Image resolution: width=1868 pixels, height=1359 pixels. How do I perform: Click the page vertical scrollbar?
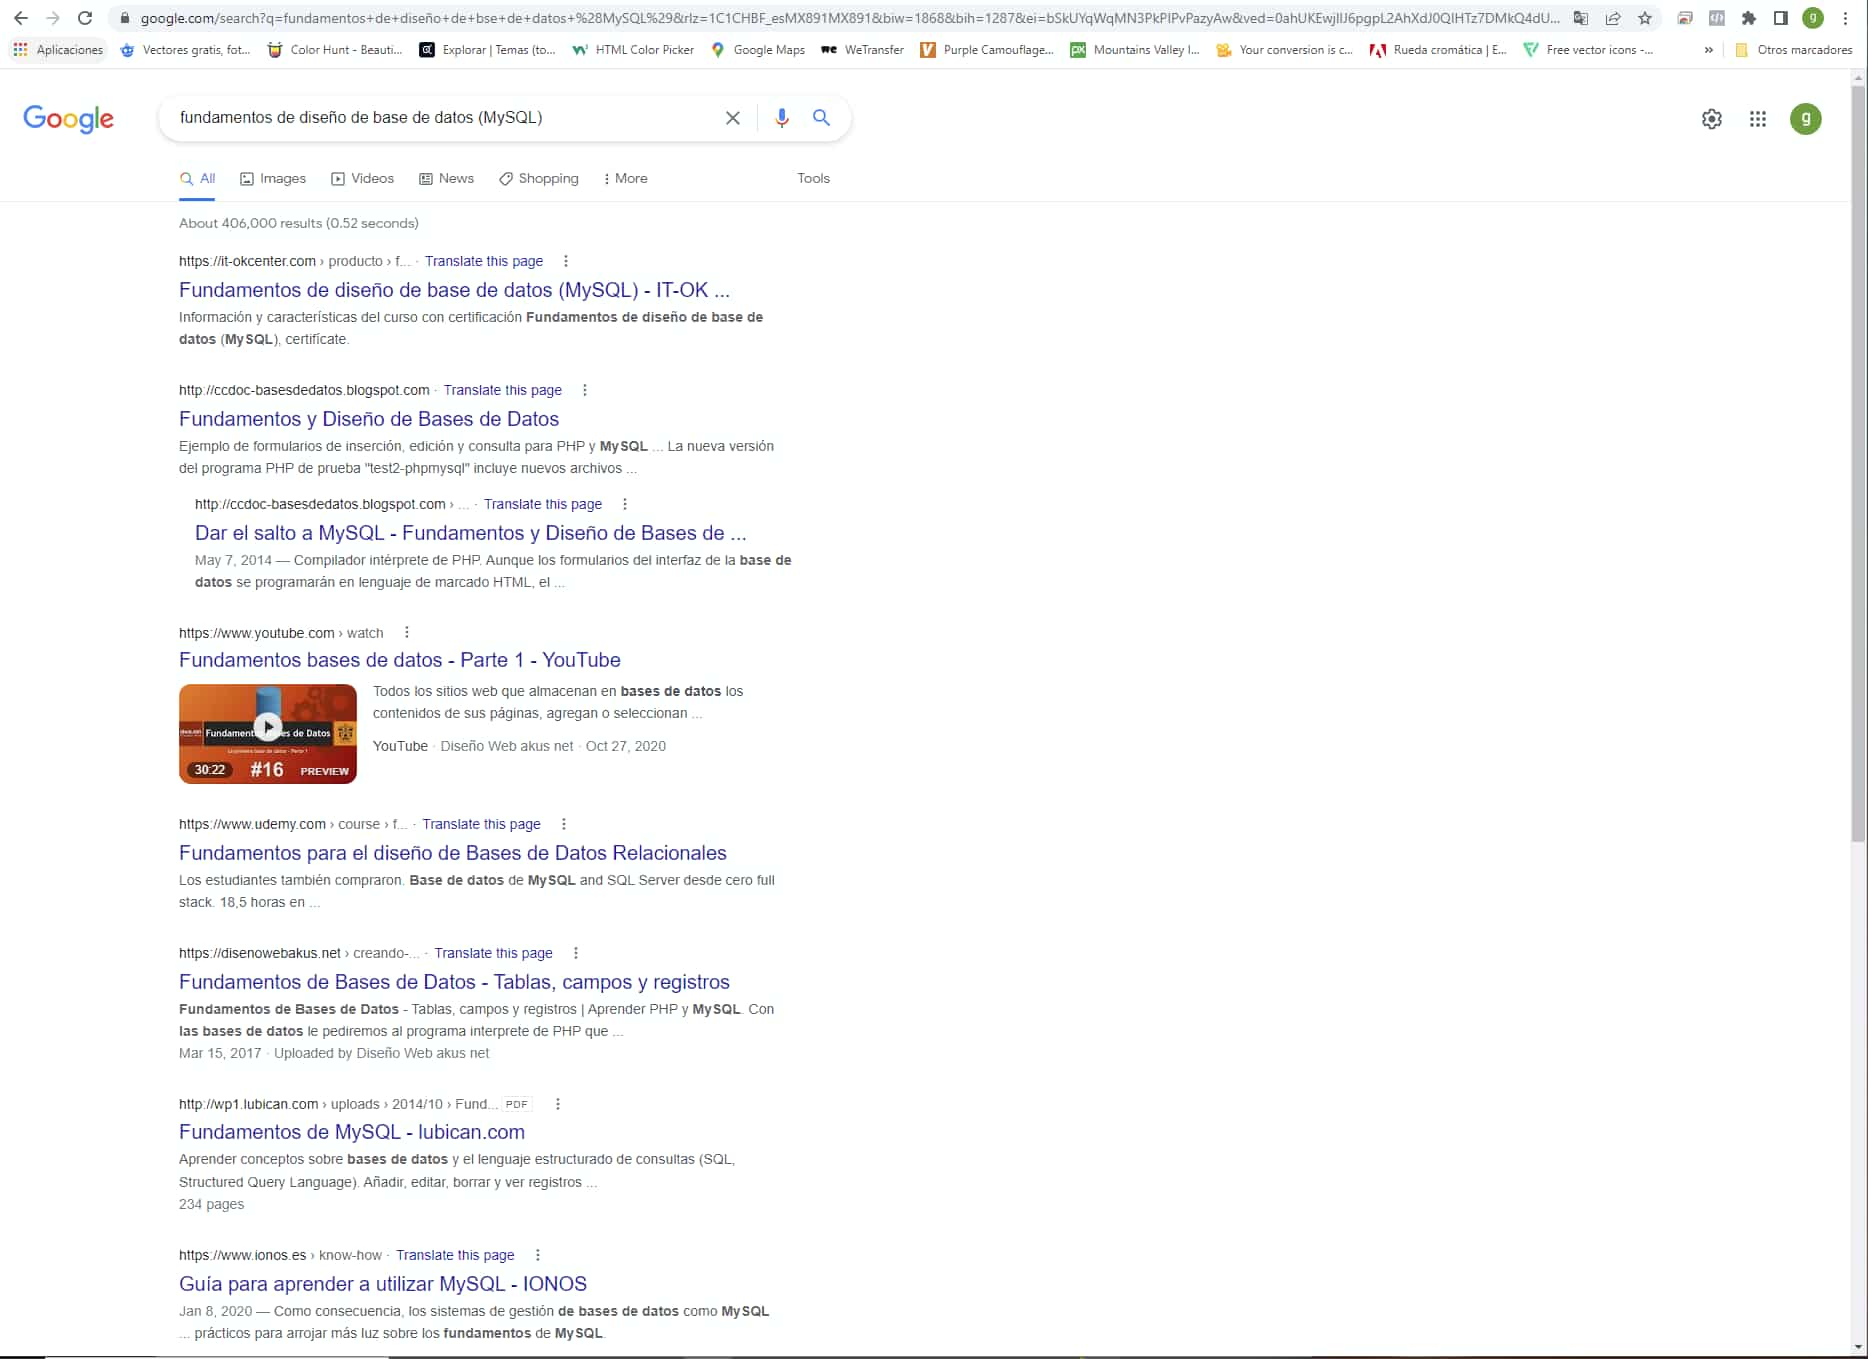pyautogui.click(x=1858, y=460)
